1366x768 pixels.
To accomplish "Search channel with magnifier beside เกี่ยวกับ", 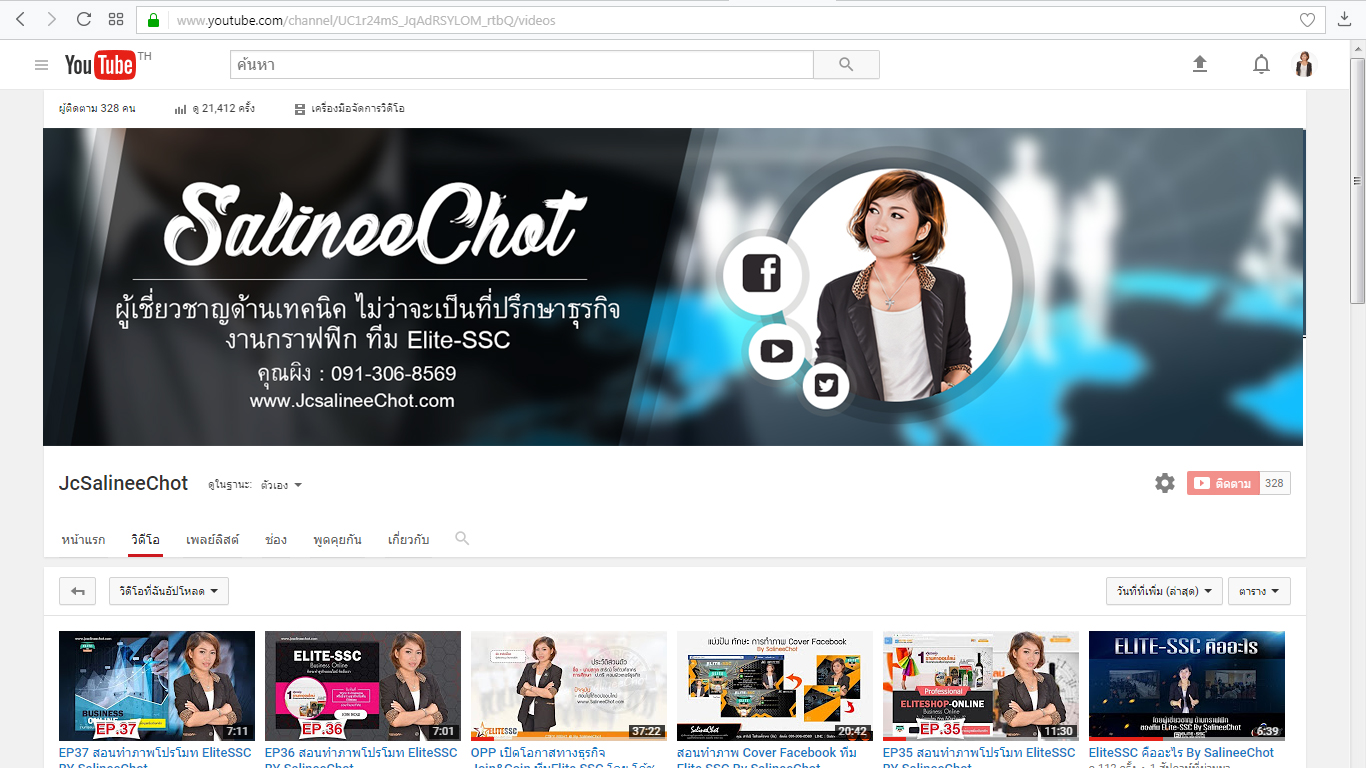I will [462, 538].
